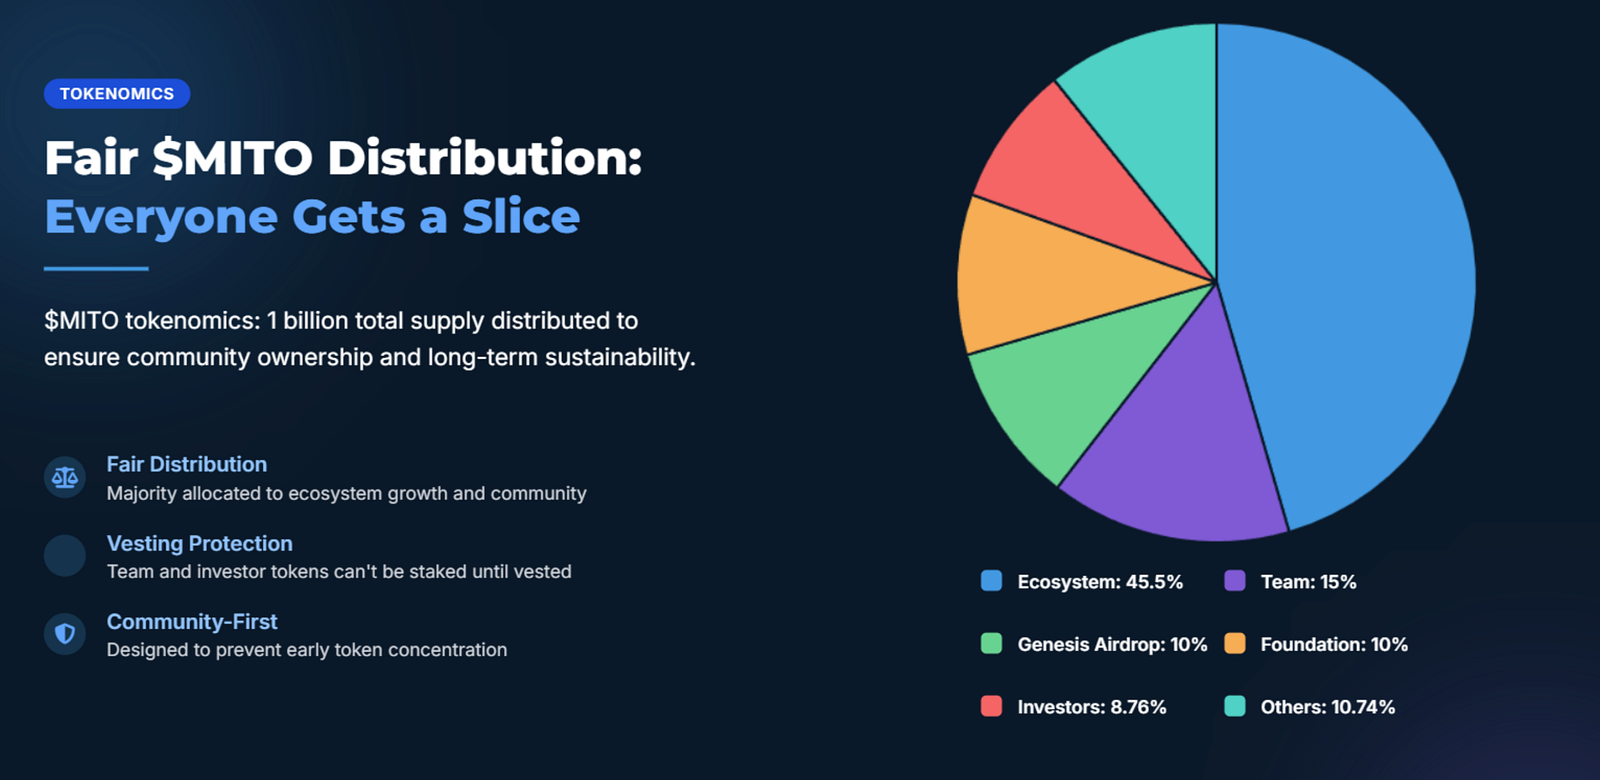Click the Fair Distribution heading
The image size is (1600, 780).
pos(187,464)
